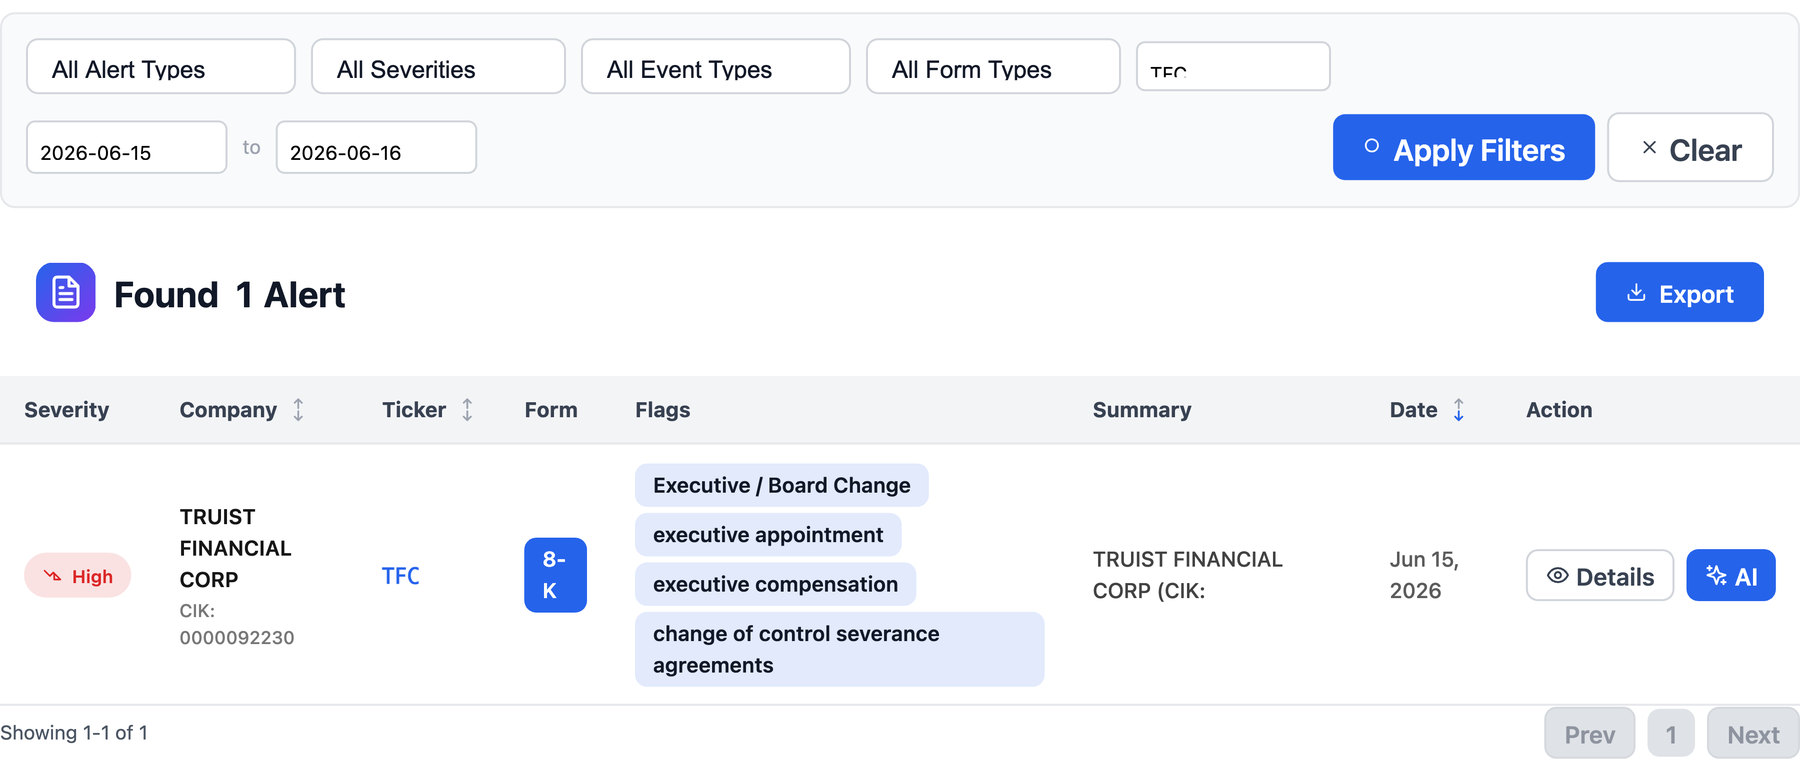This screenshot has width=1800, height=760.
Task: Open the TFC ticker link
Action: coord(401,576)
